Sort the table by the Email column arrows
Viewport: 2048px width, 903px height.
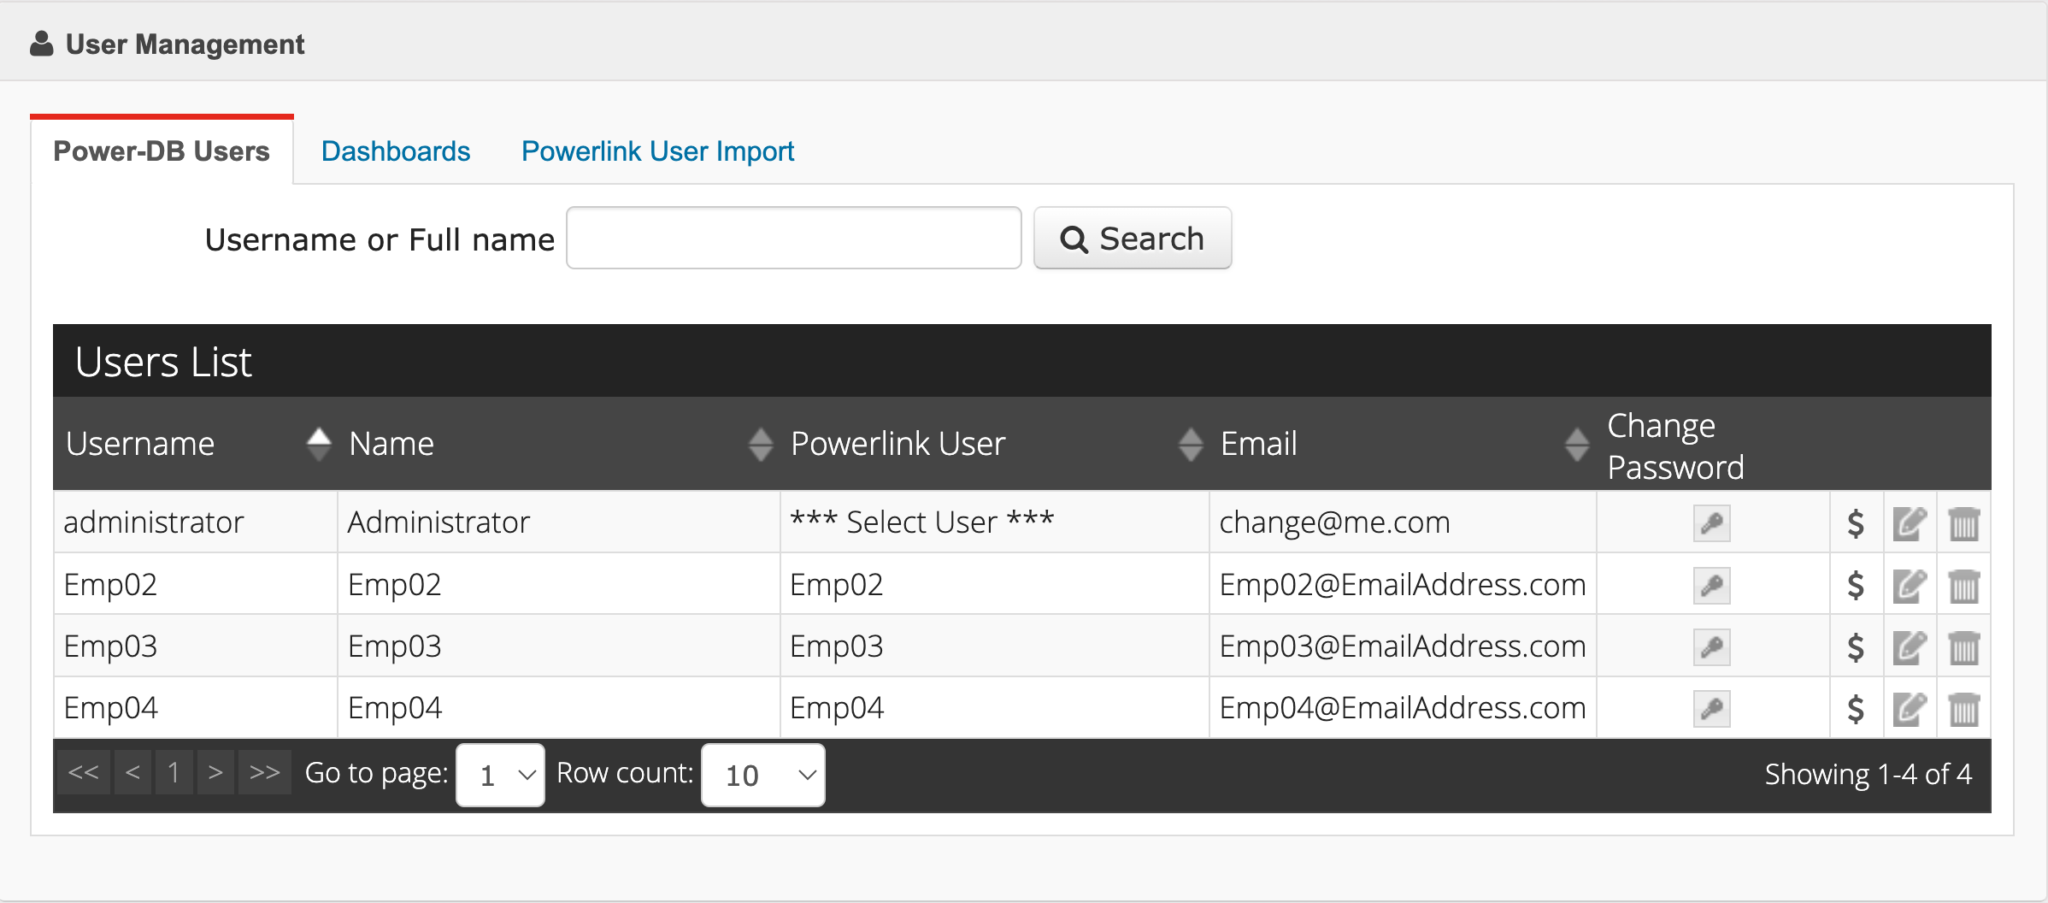1576,443
